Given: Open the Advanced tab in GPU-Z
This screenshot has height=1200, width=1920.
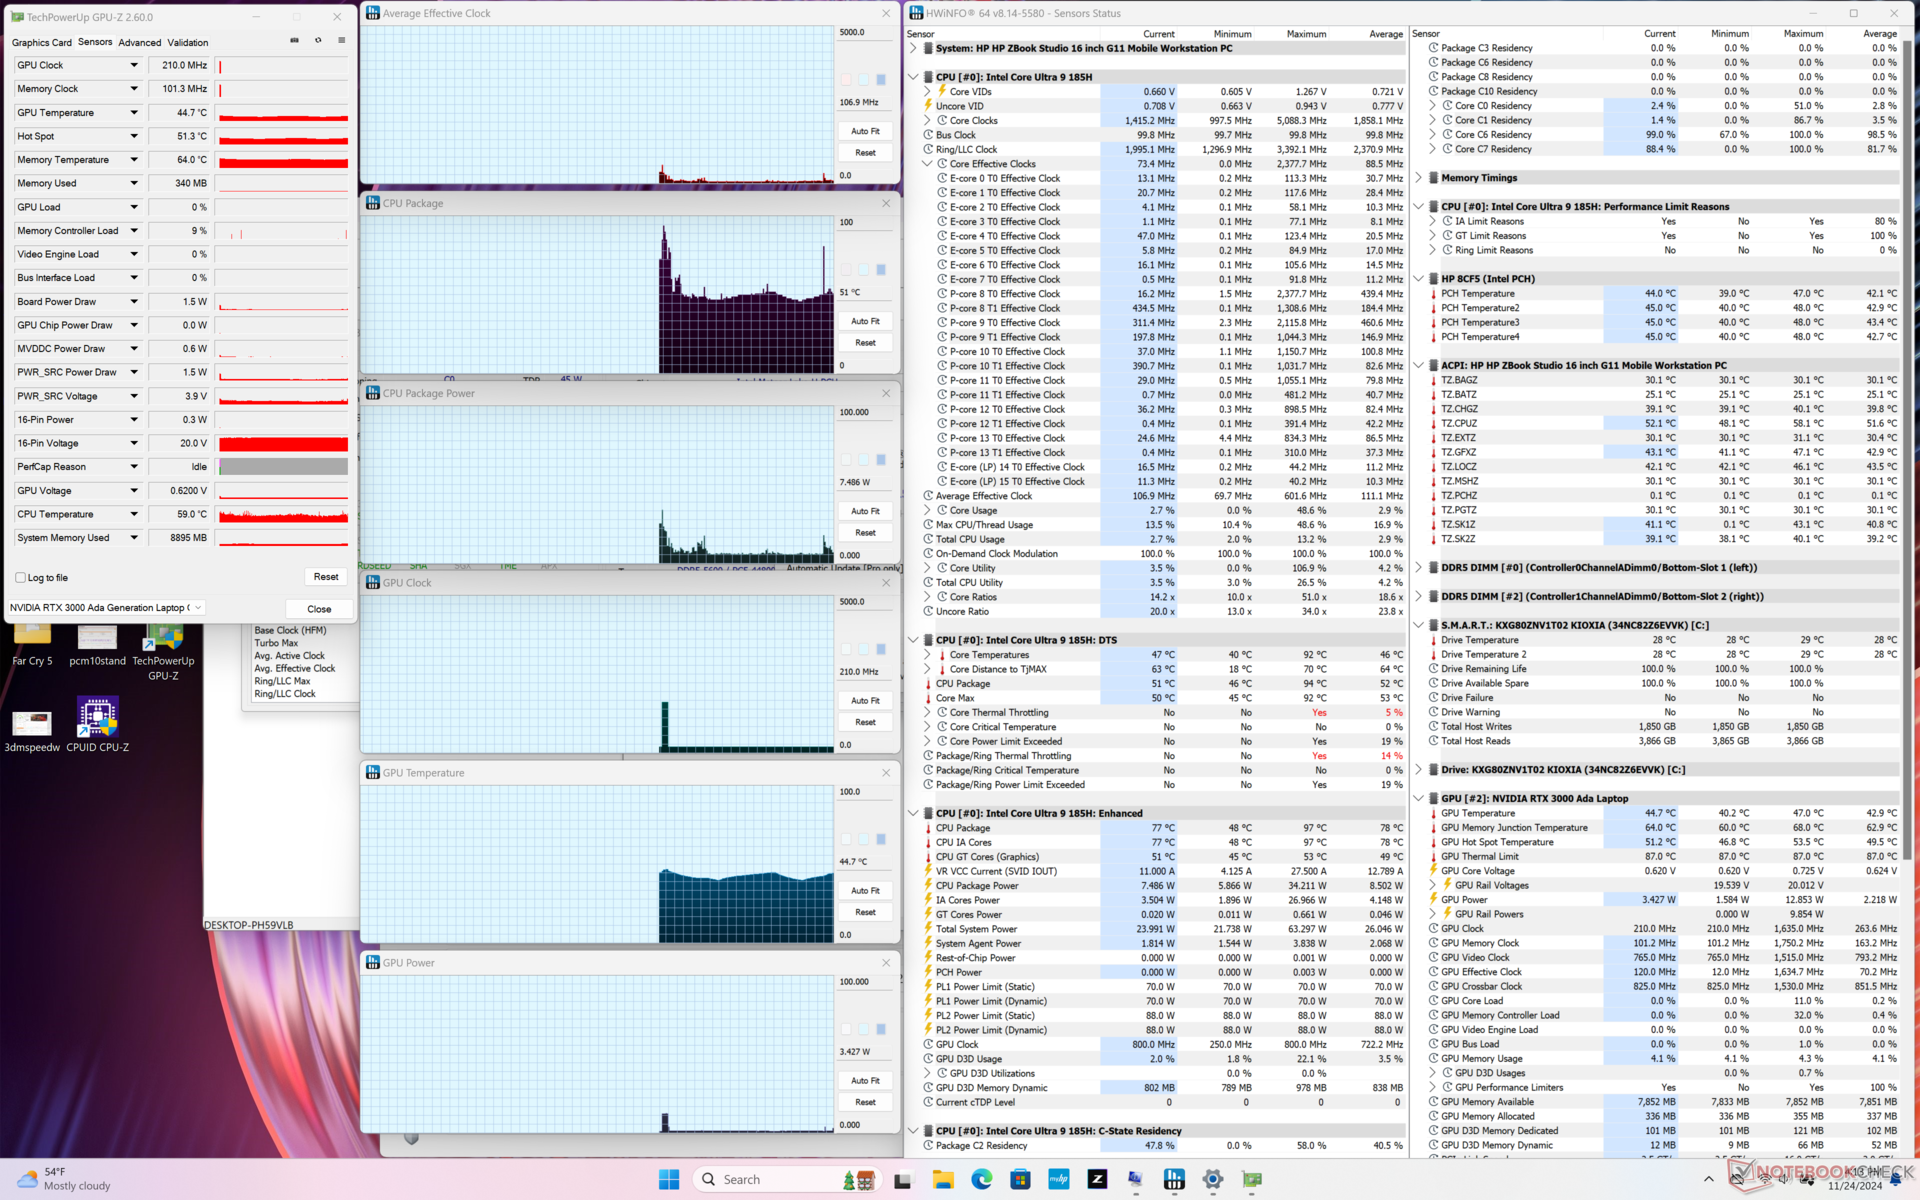Looking at the screenshot, I should coord(139,43).
